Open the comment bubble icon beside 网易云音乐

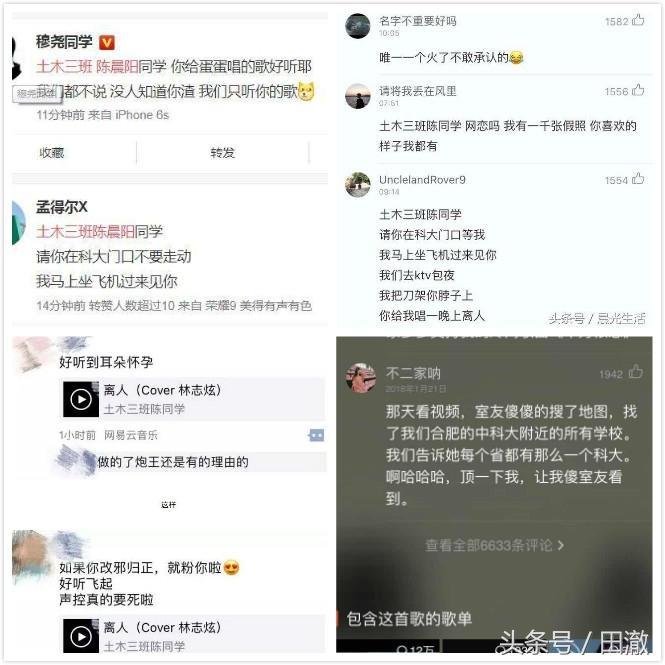coord(316,435)
